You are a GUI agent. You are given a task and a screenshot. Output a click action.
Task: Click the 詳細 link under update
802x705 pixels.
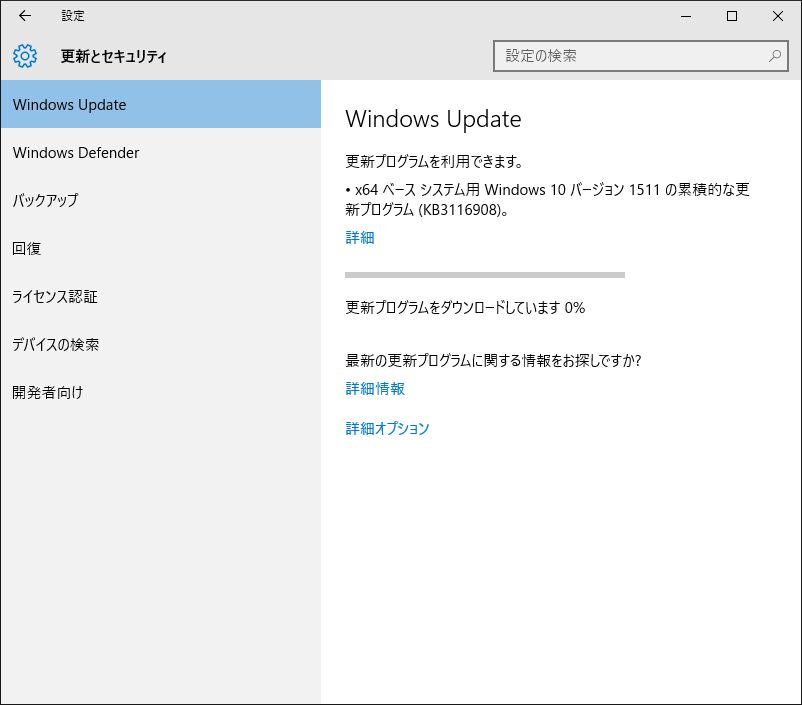coord(360,238)
